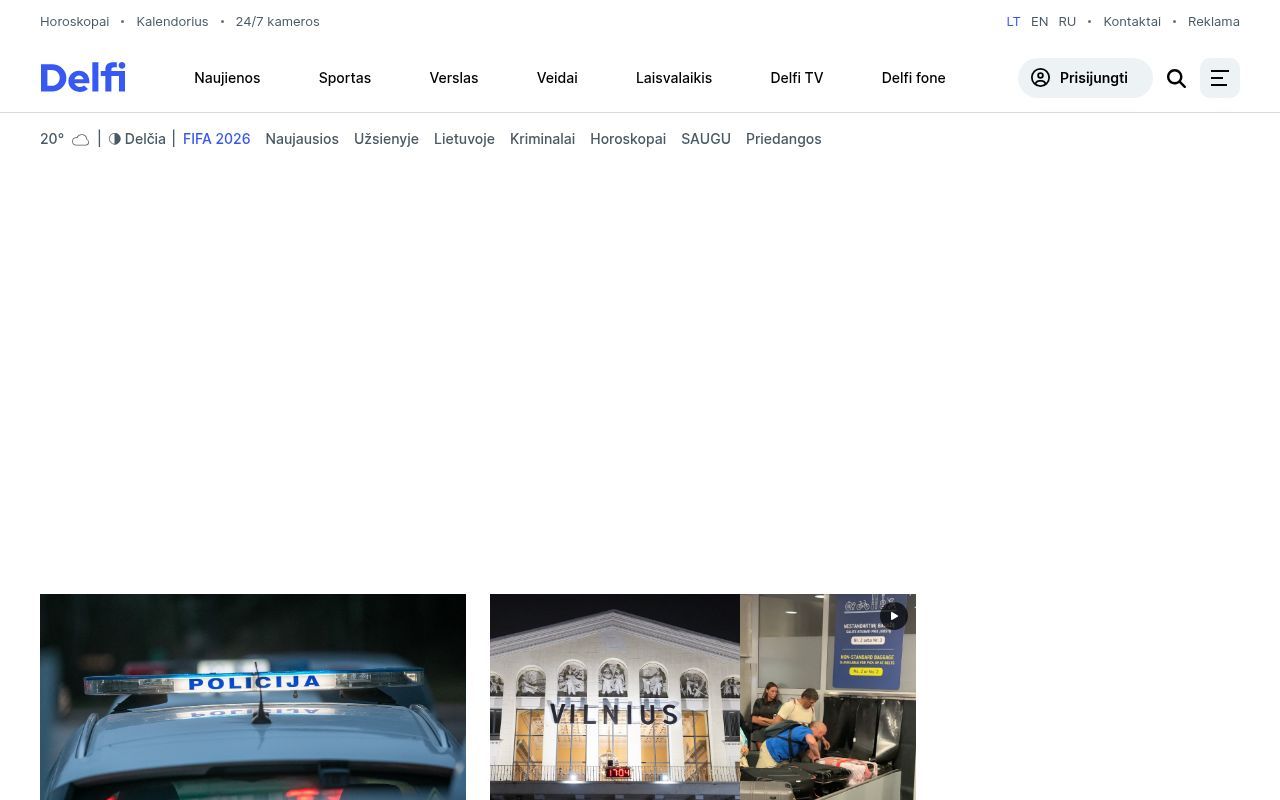Screen dimensions: 1280x800
Task: Open the Kriminalai category
Action: [x=542, y=139]
